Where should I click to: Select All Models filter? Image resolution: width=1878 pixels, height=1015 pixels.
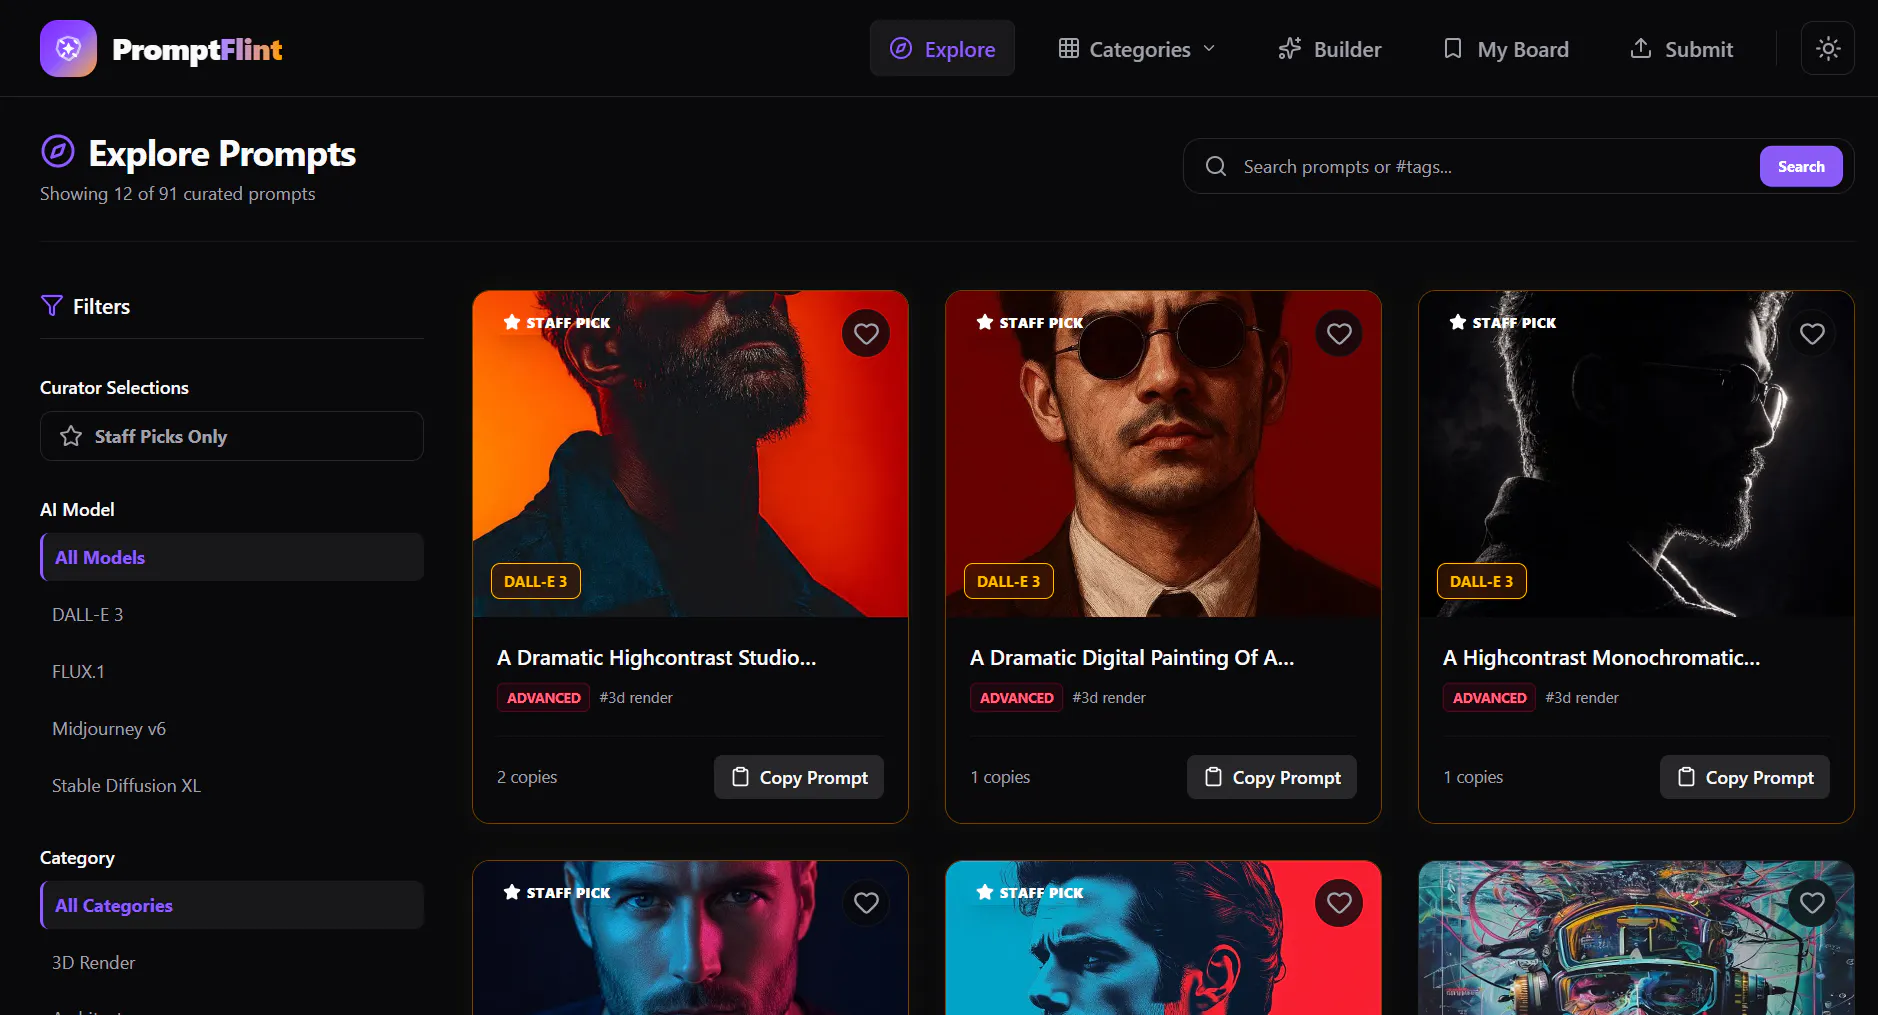pyautogui.click(x=232, y=557)
